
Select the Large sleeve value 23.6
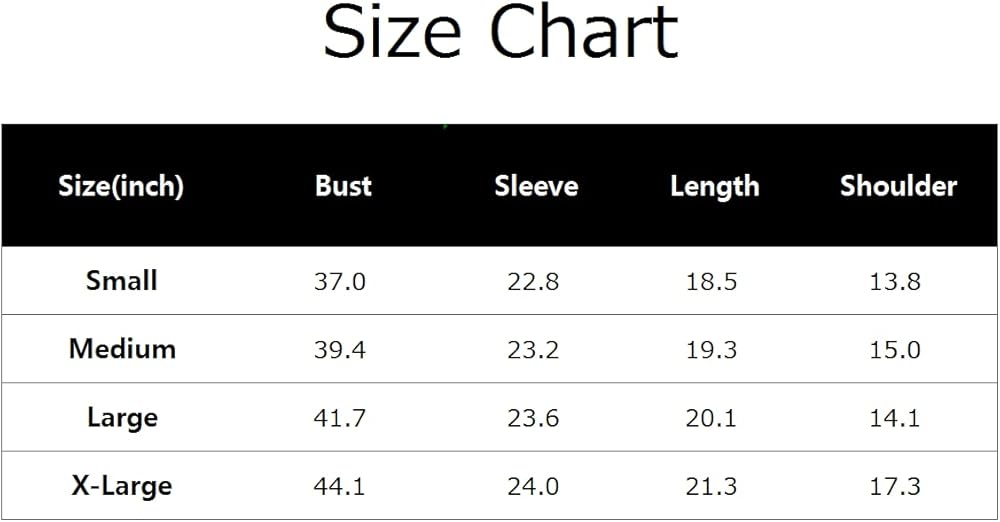(x=533, y=418)
